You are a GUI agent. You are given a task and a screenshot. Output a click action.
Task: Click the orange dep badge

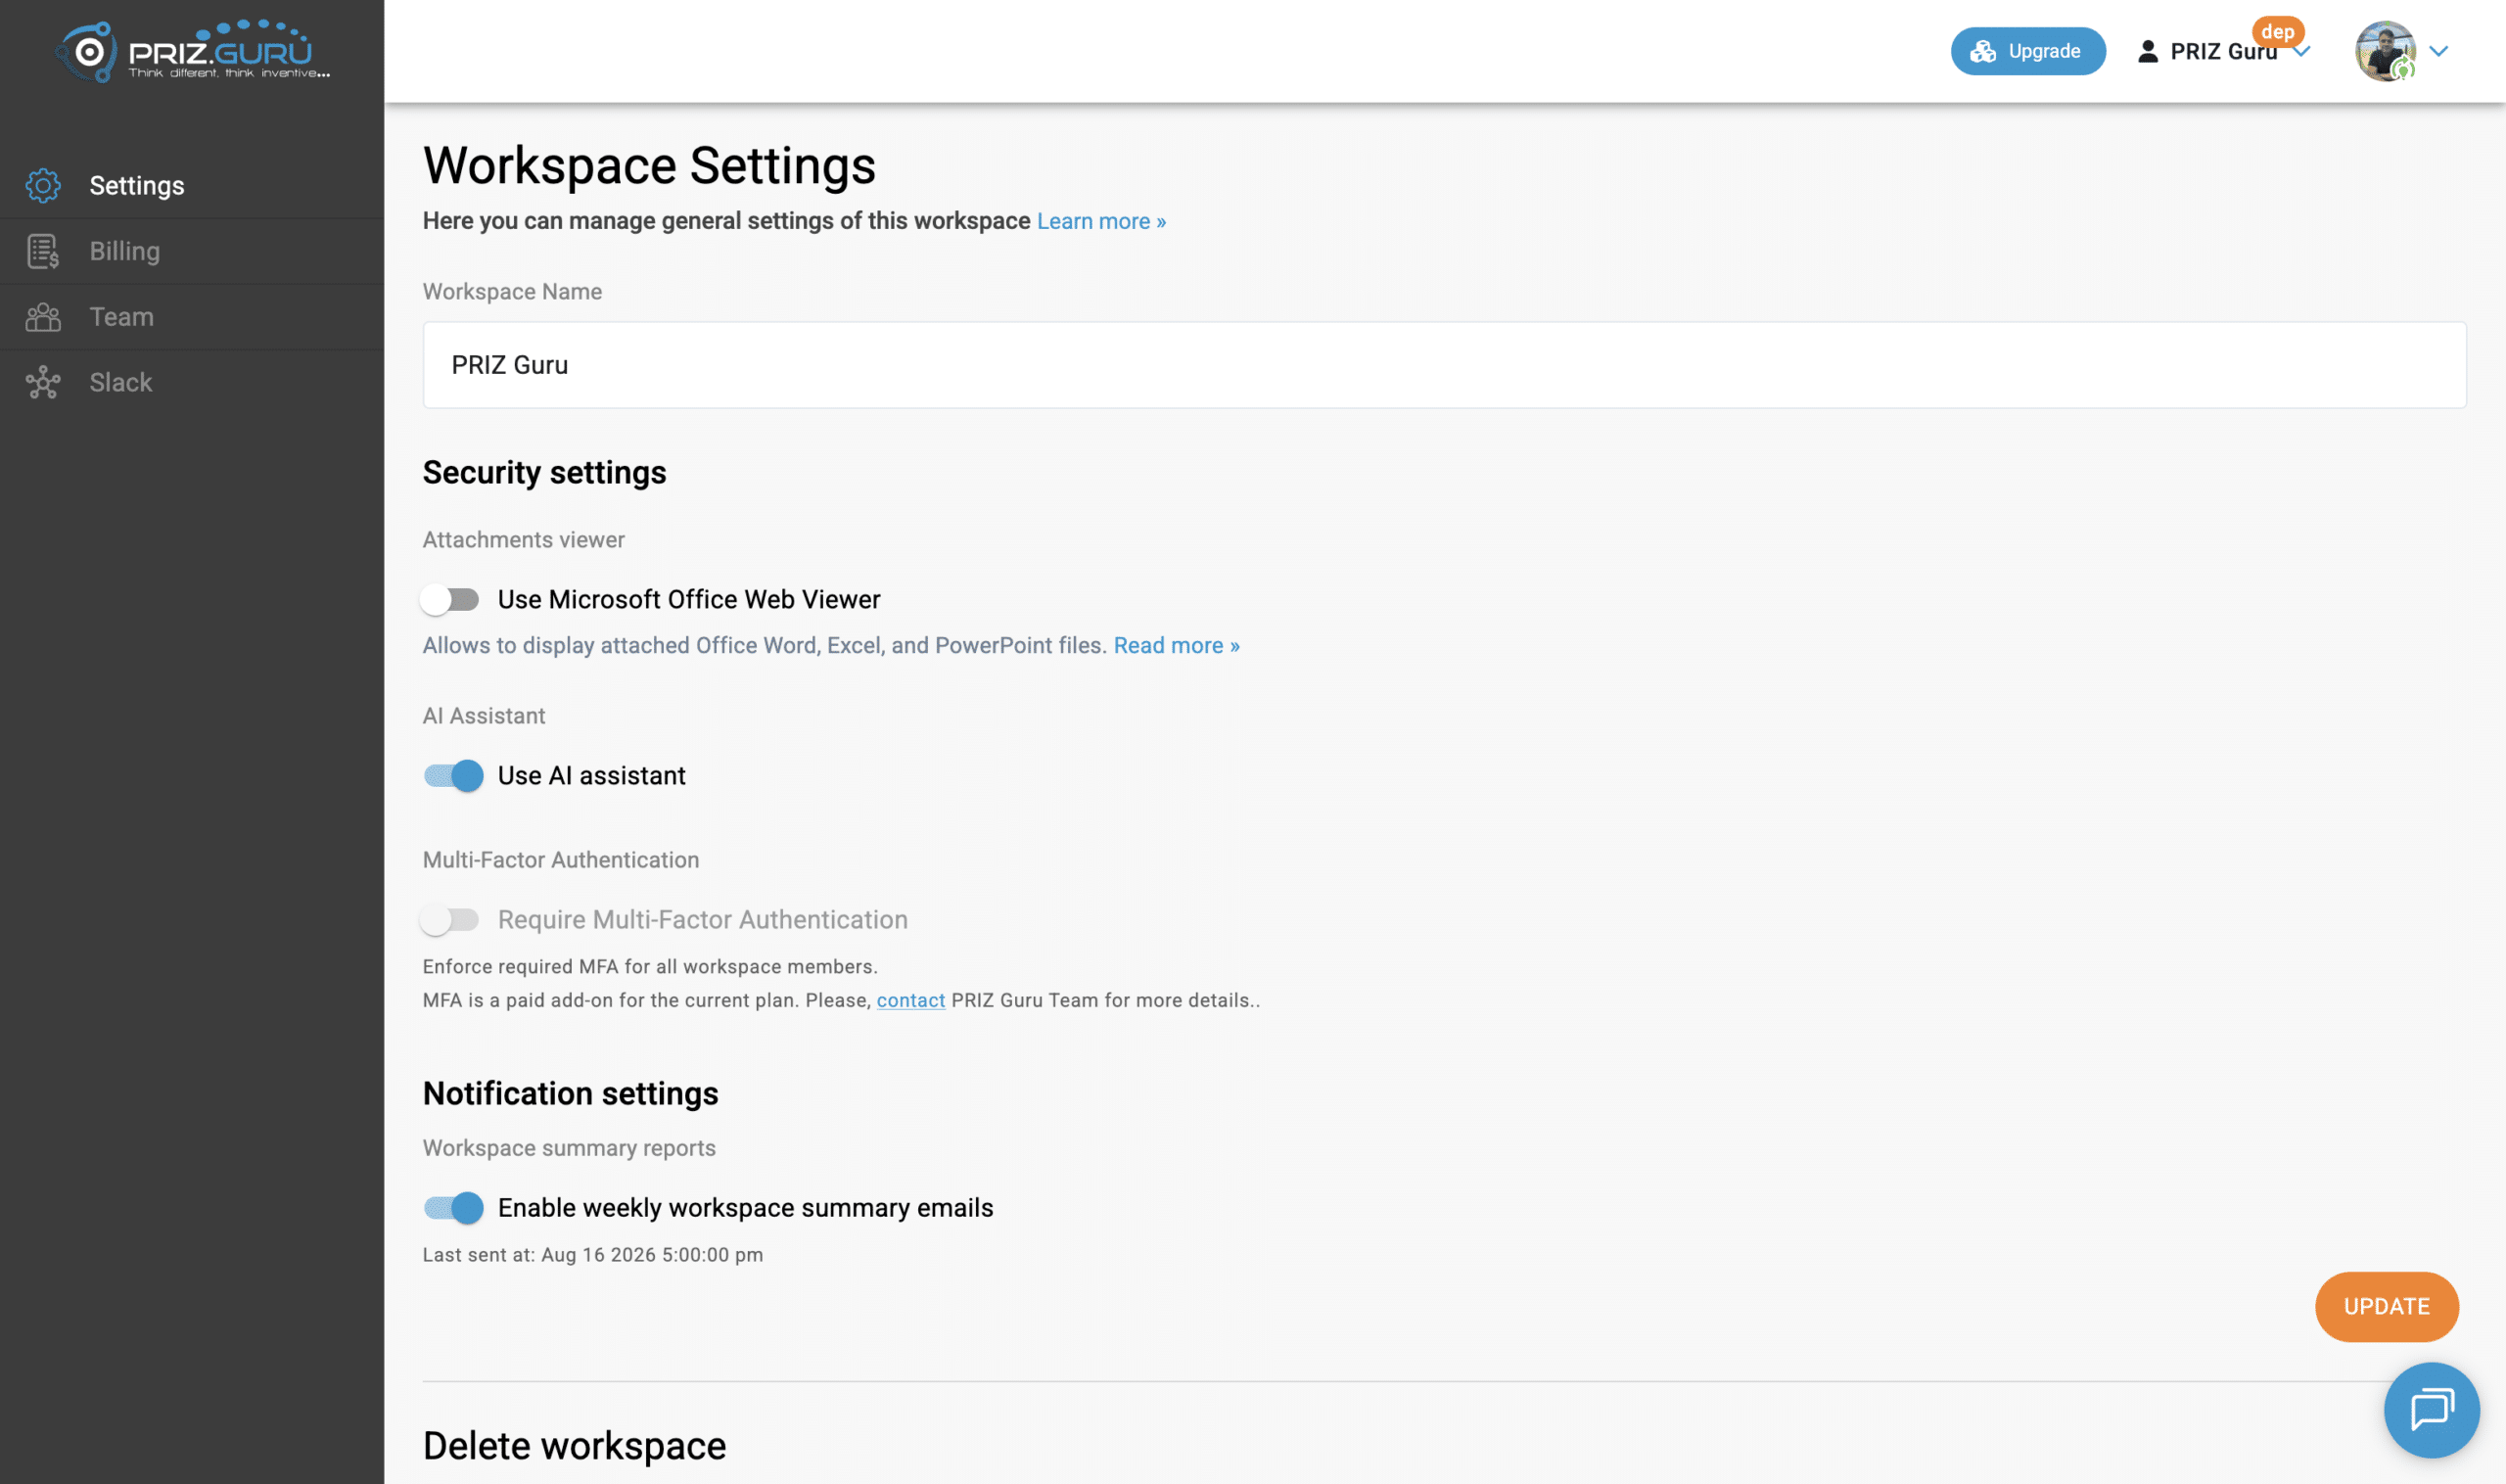point(2277,31)
